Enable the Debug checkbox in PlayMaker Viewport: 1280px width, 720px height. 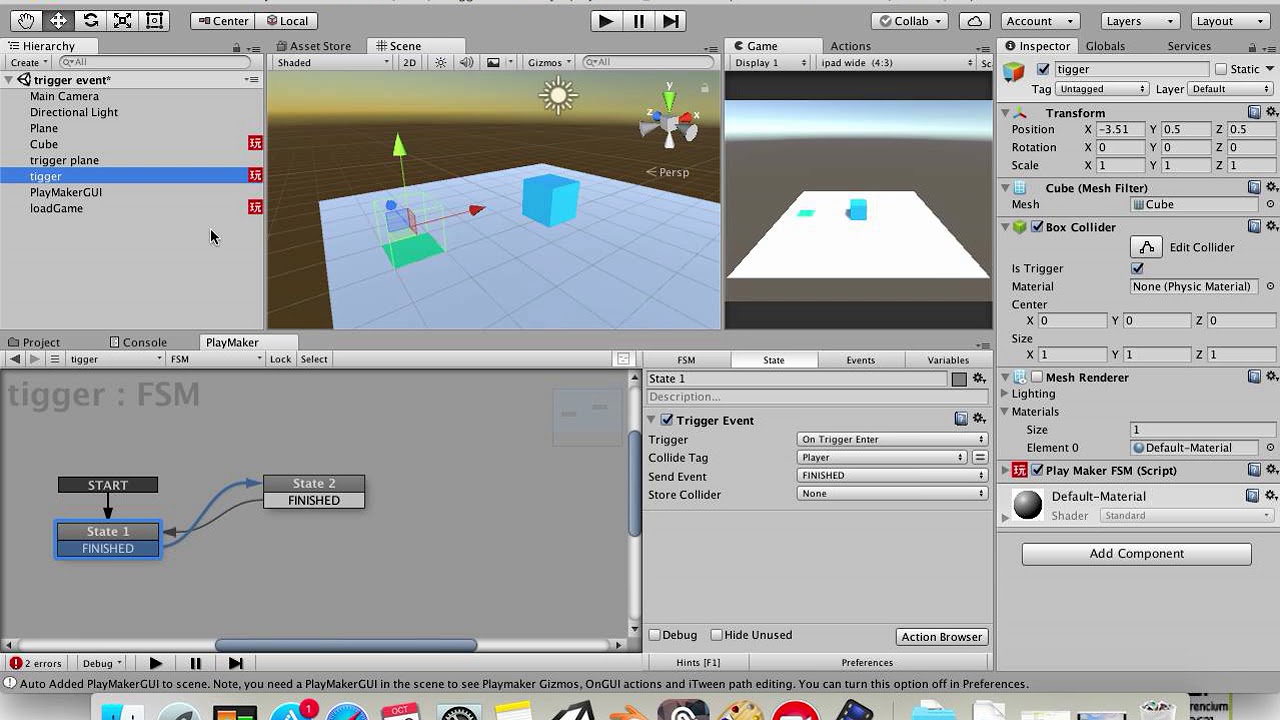[655, 635]
